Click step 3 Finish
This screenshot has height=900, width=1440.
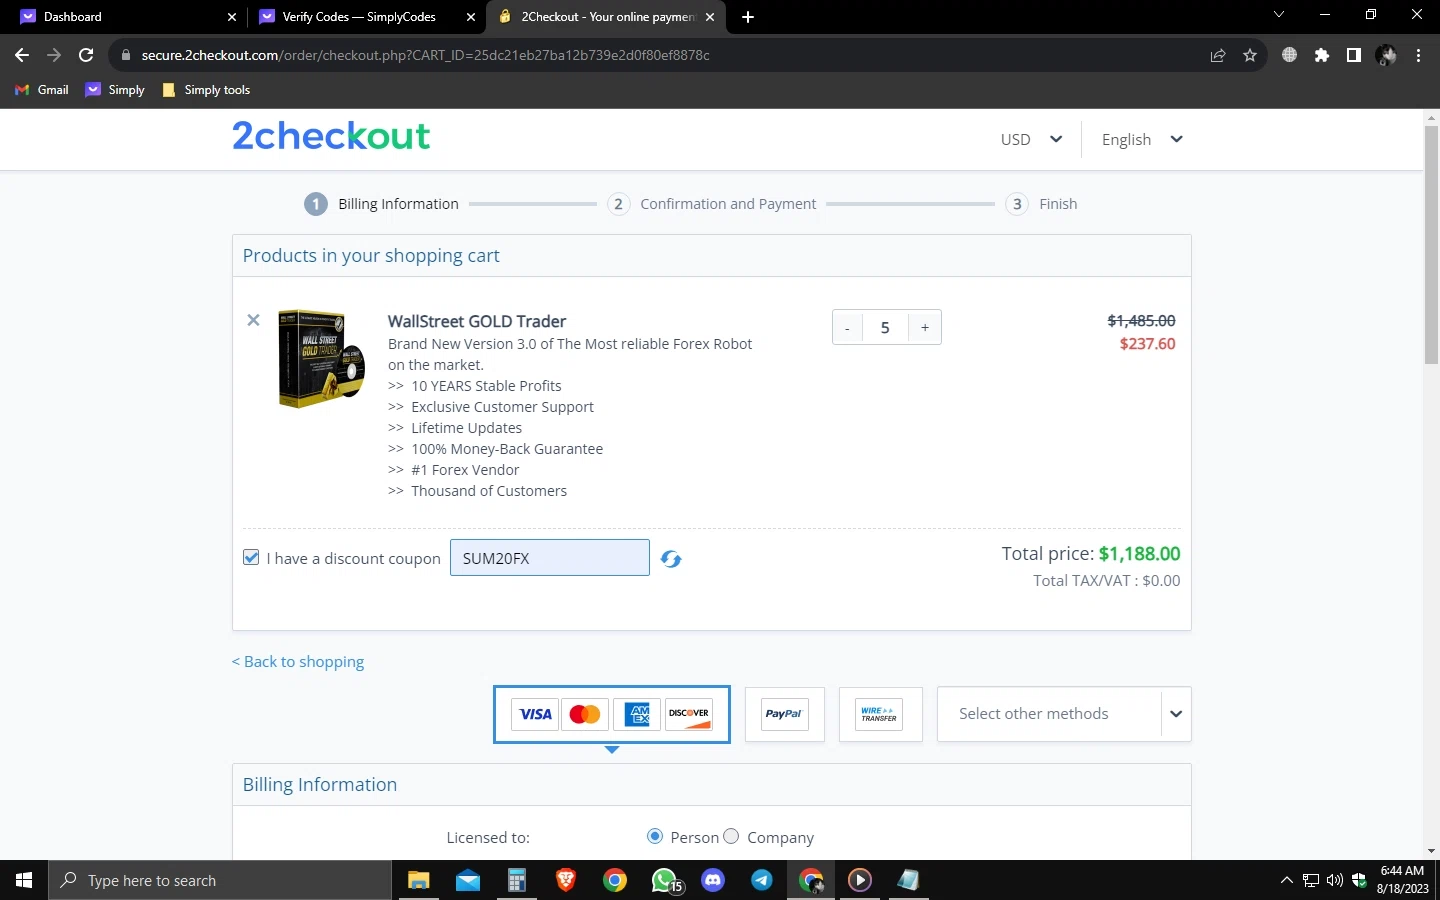pos(1041,204)
